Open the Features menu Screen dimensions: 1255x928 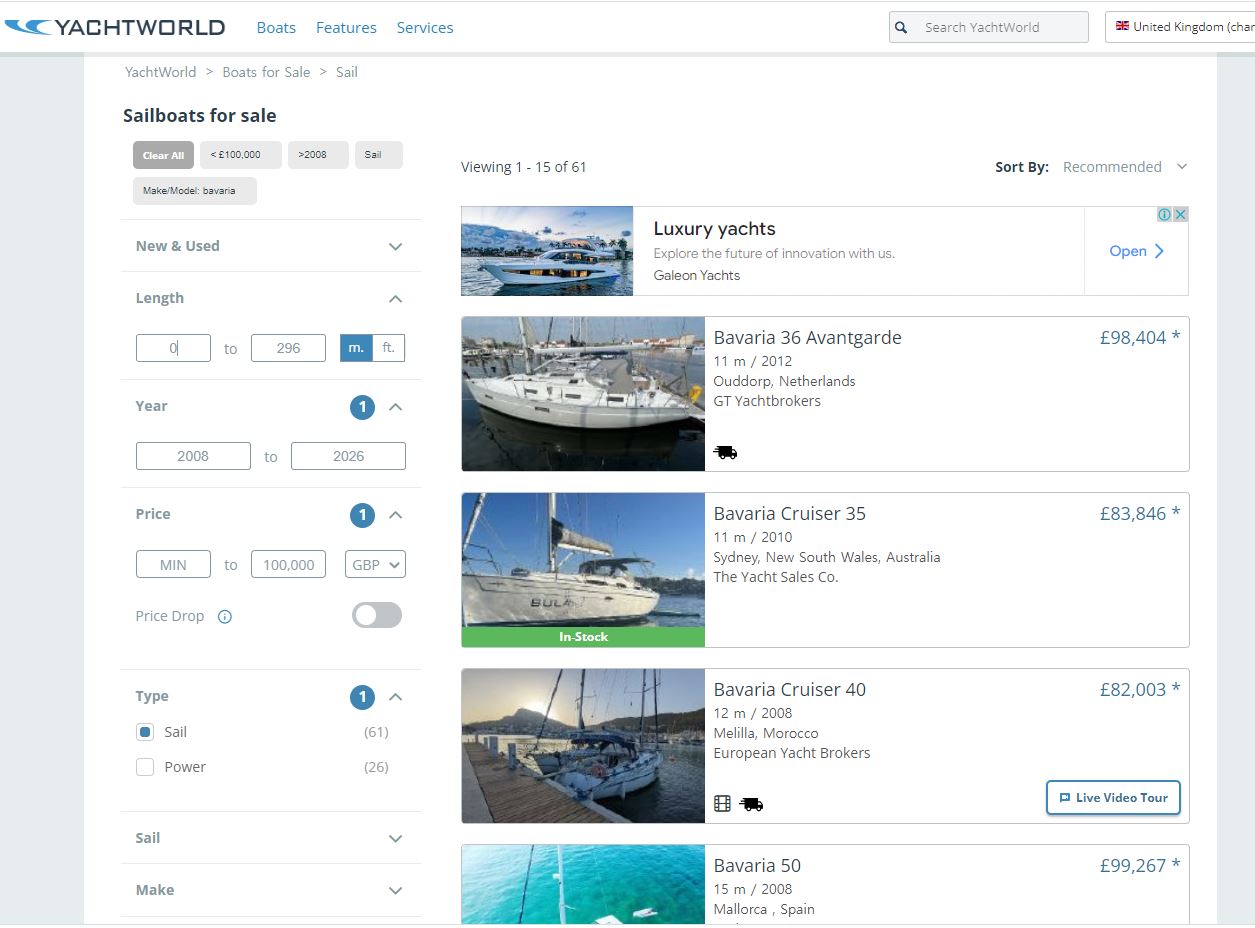(346, 27)
